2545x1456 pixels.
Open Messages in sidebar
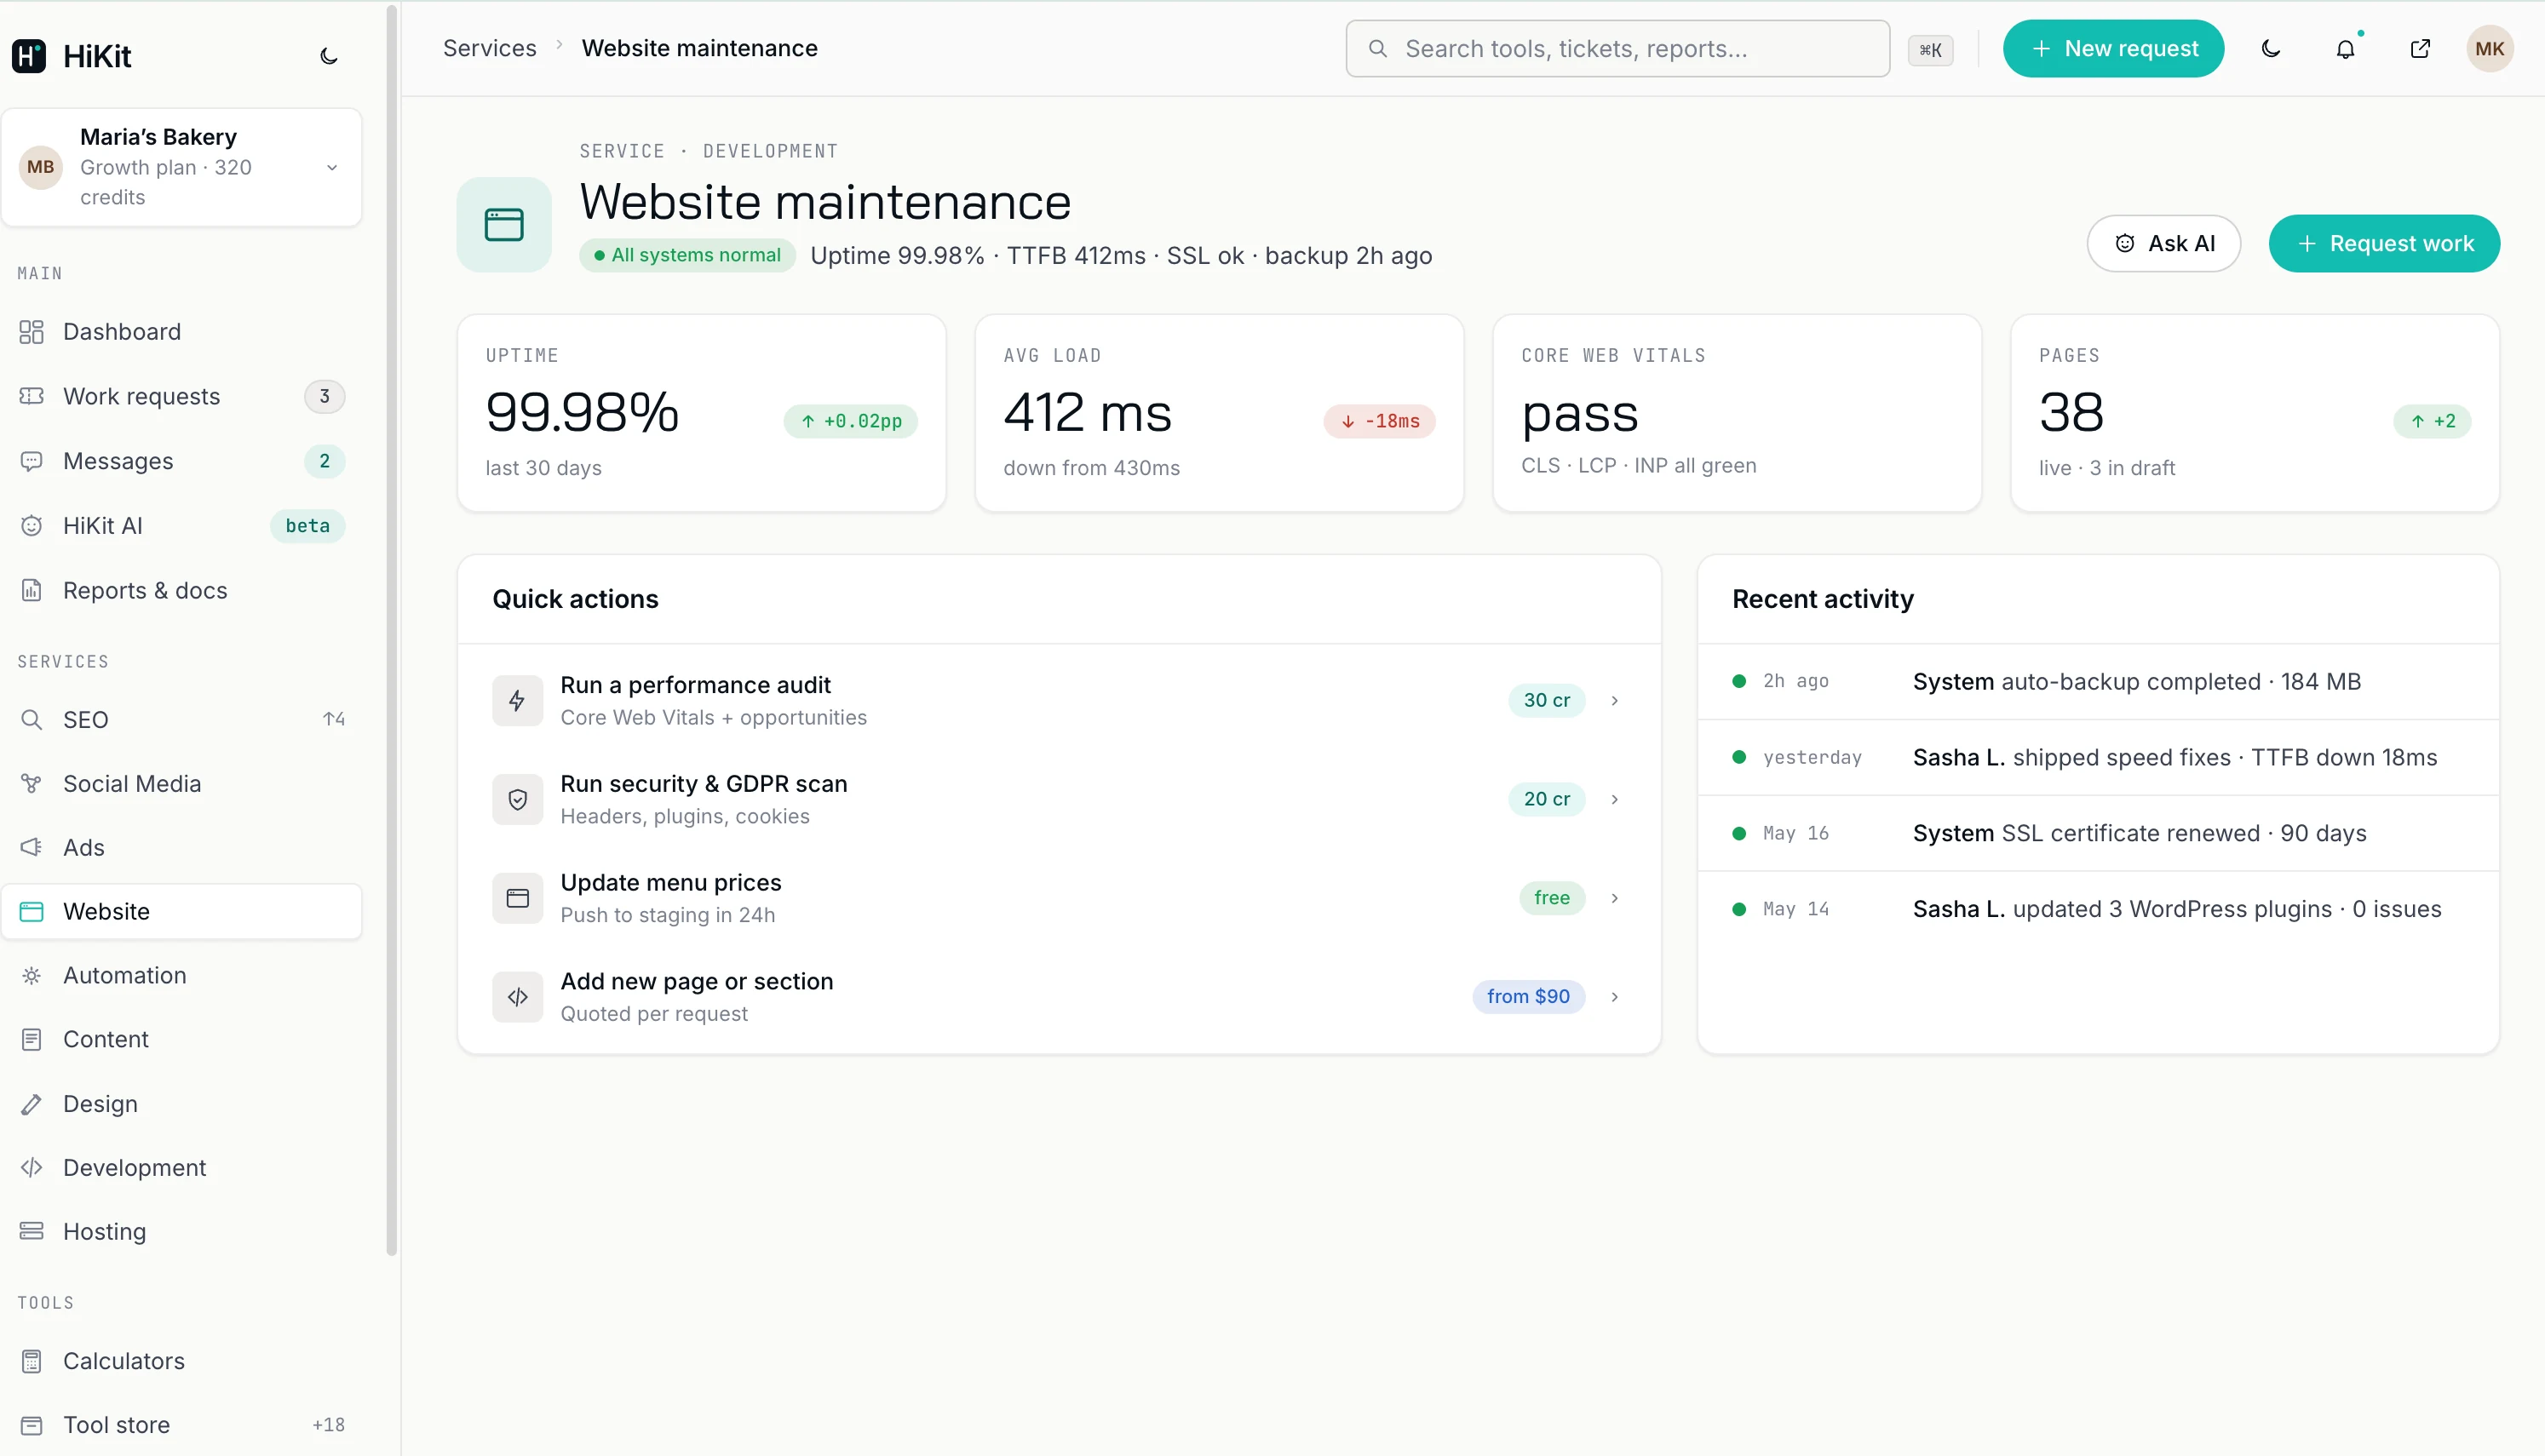[x=182, y=461]
